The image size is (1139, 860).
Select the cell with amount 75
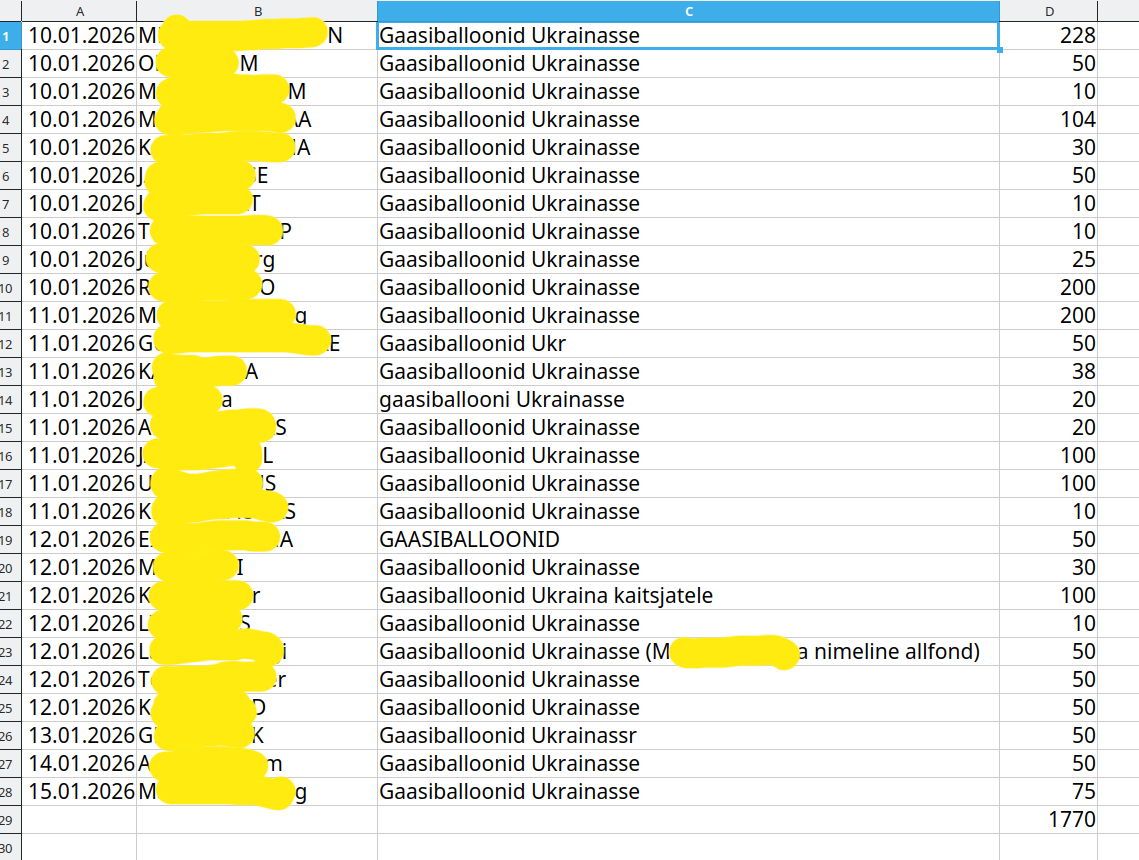click(x=1048, y=792)
